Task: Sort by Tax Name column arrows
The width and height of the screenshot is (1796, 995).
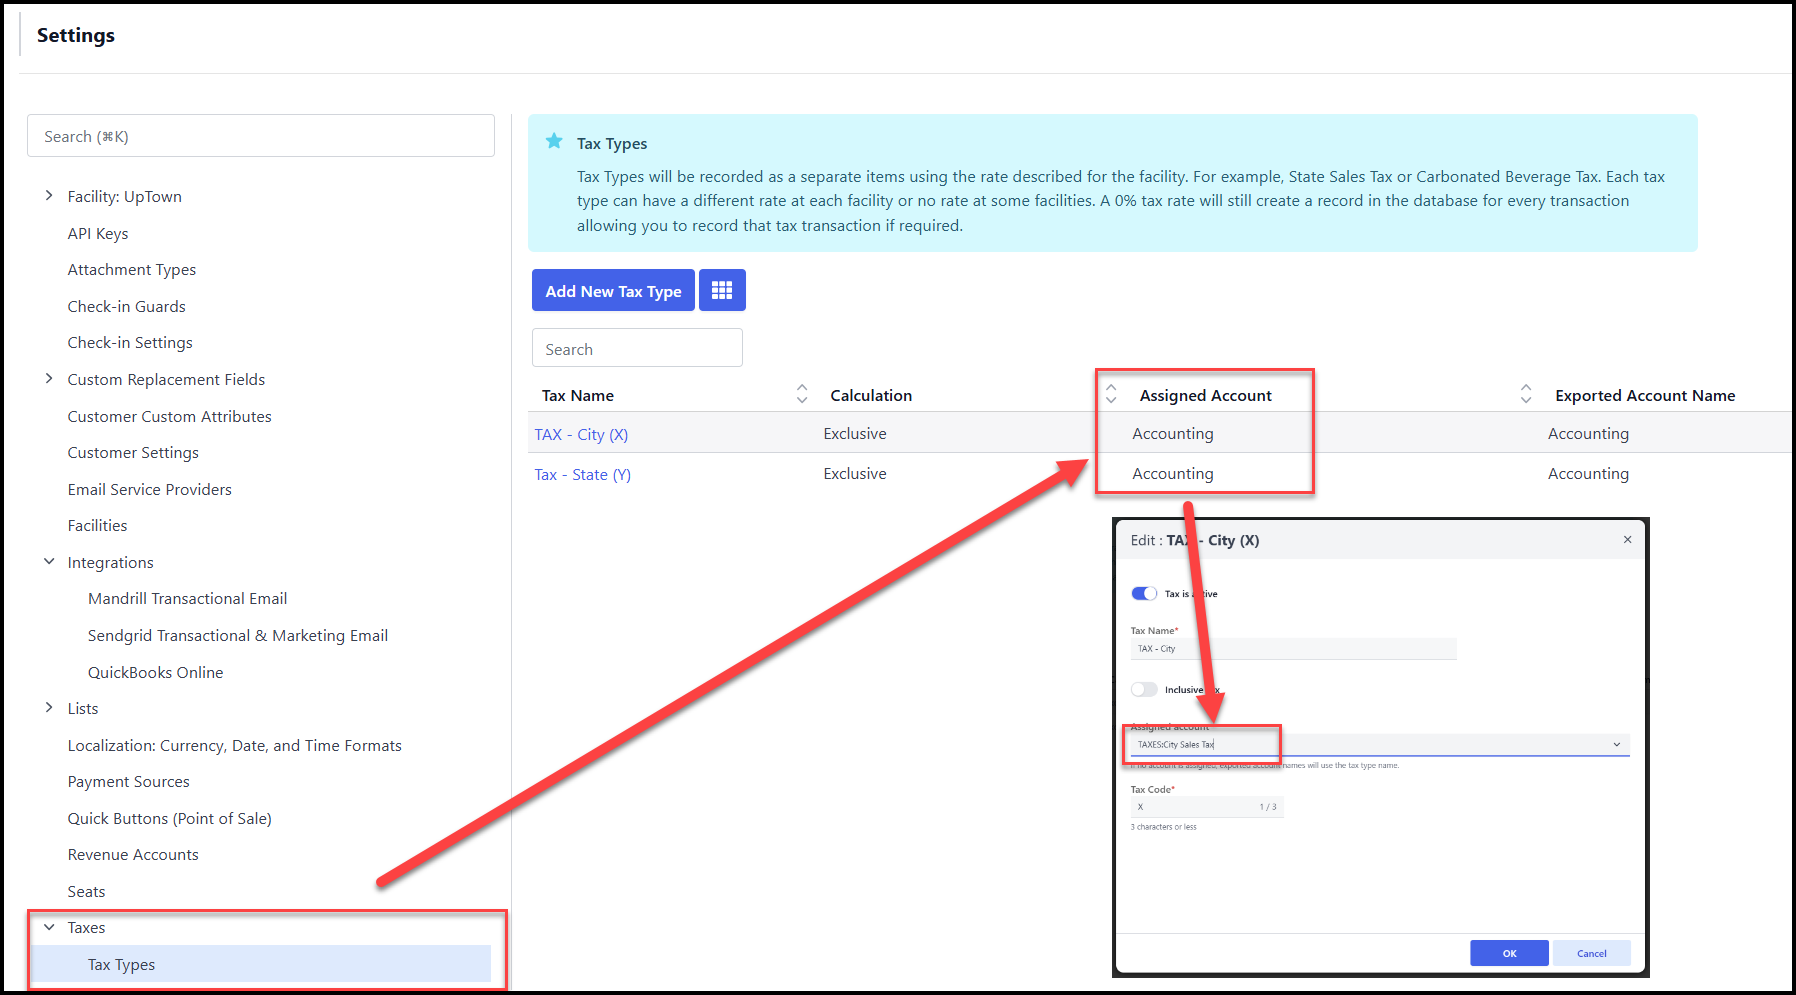Action: point(801,394)
